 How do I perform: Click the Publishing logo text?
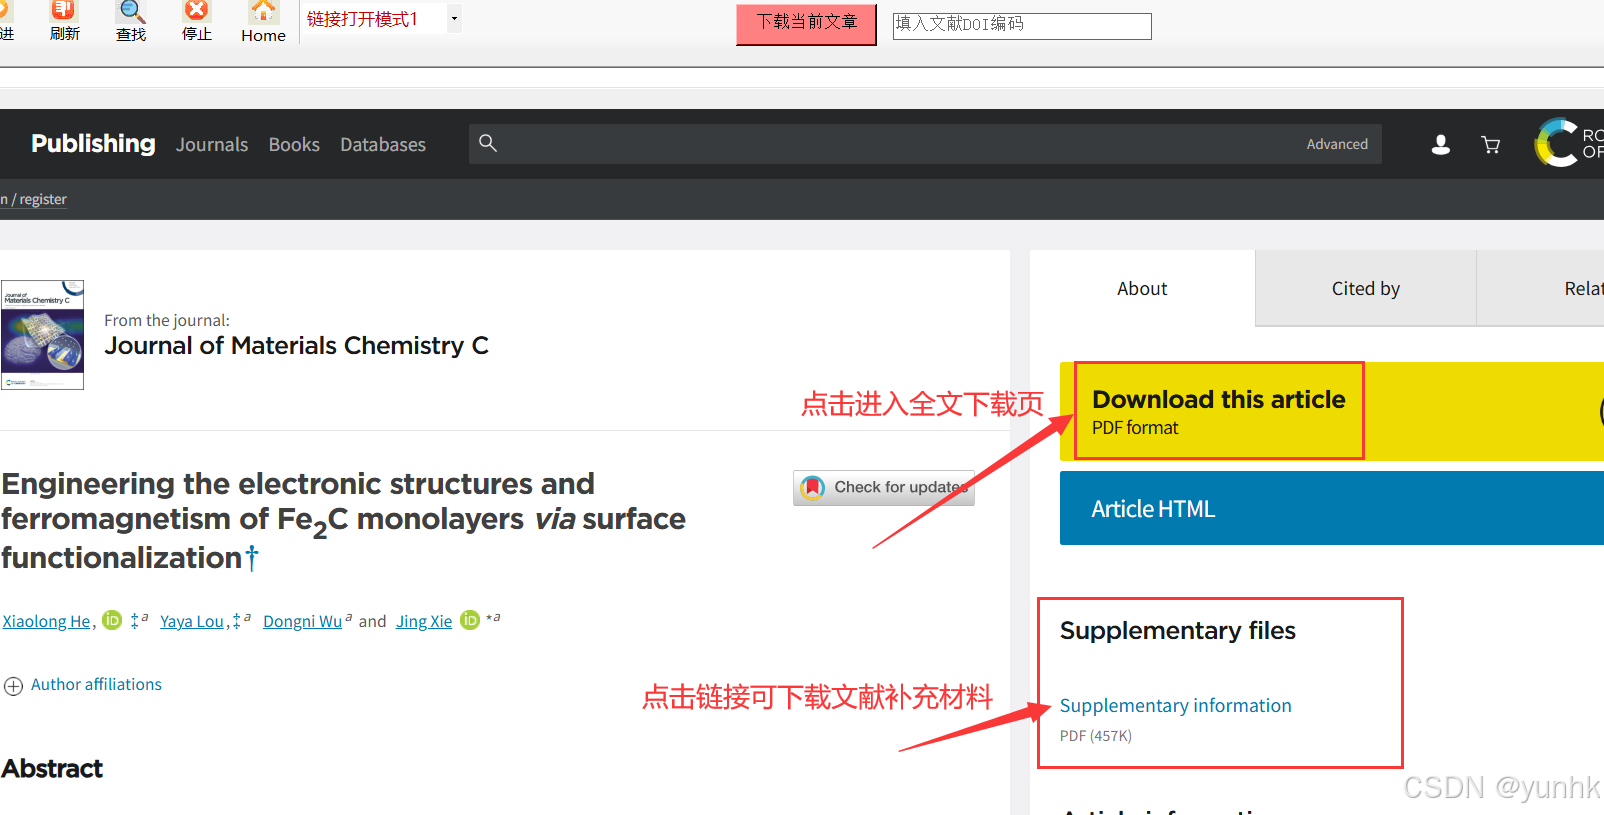pyautogui.click(x=93, y=144)
